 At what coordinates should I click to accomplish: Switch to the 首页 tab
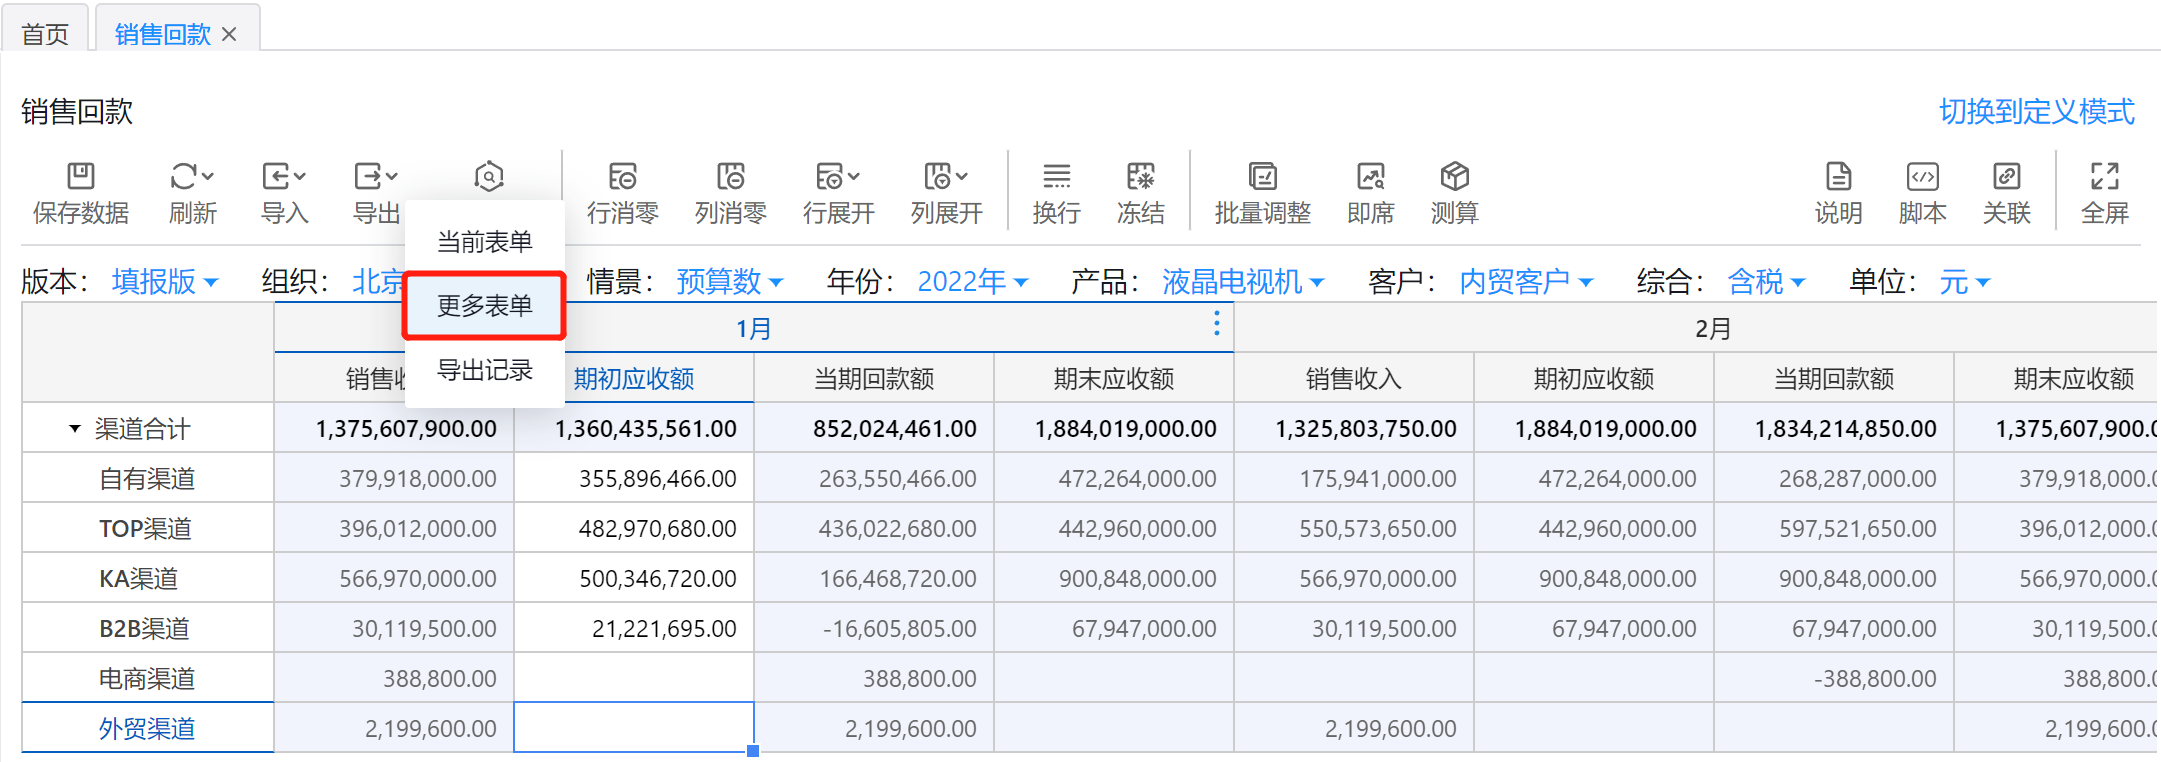pyautogui.click(x=45, y=34)
